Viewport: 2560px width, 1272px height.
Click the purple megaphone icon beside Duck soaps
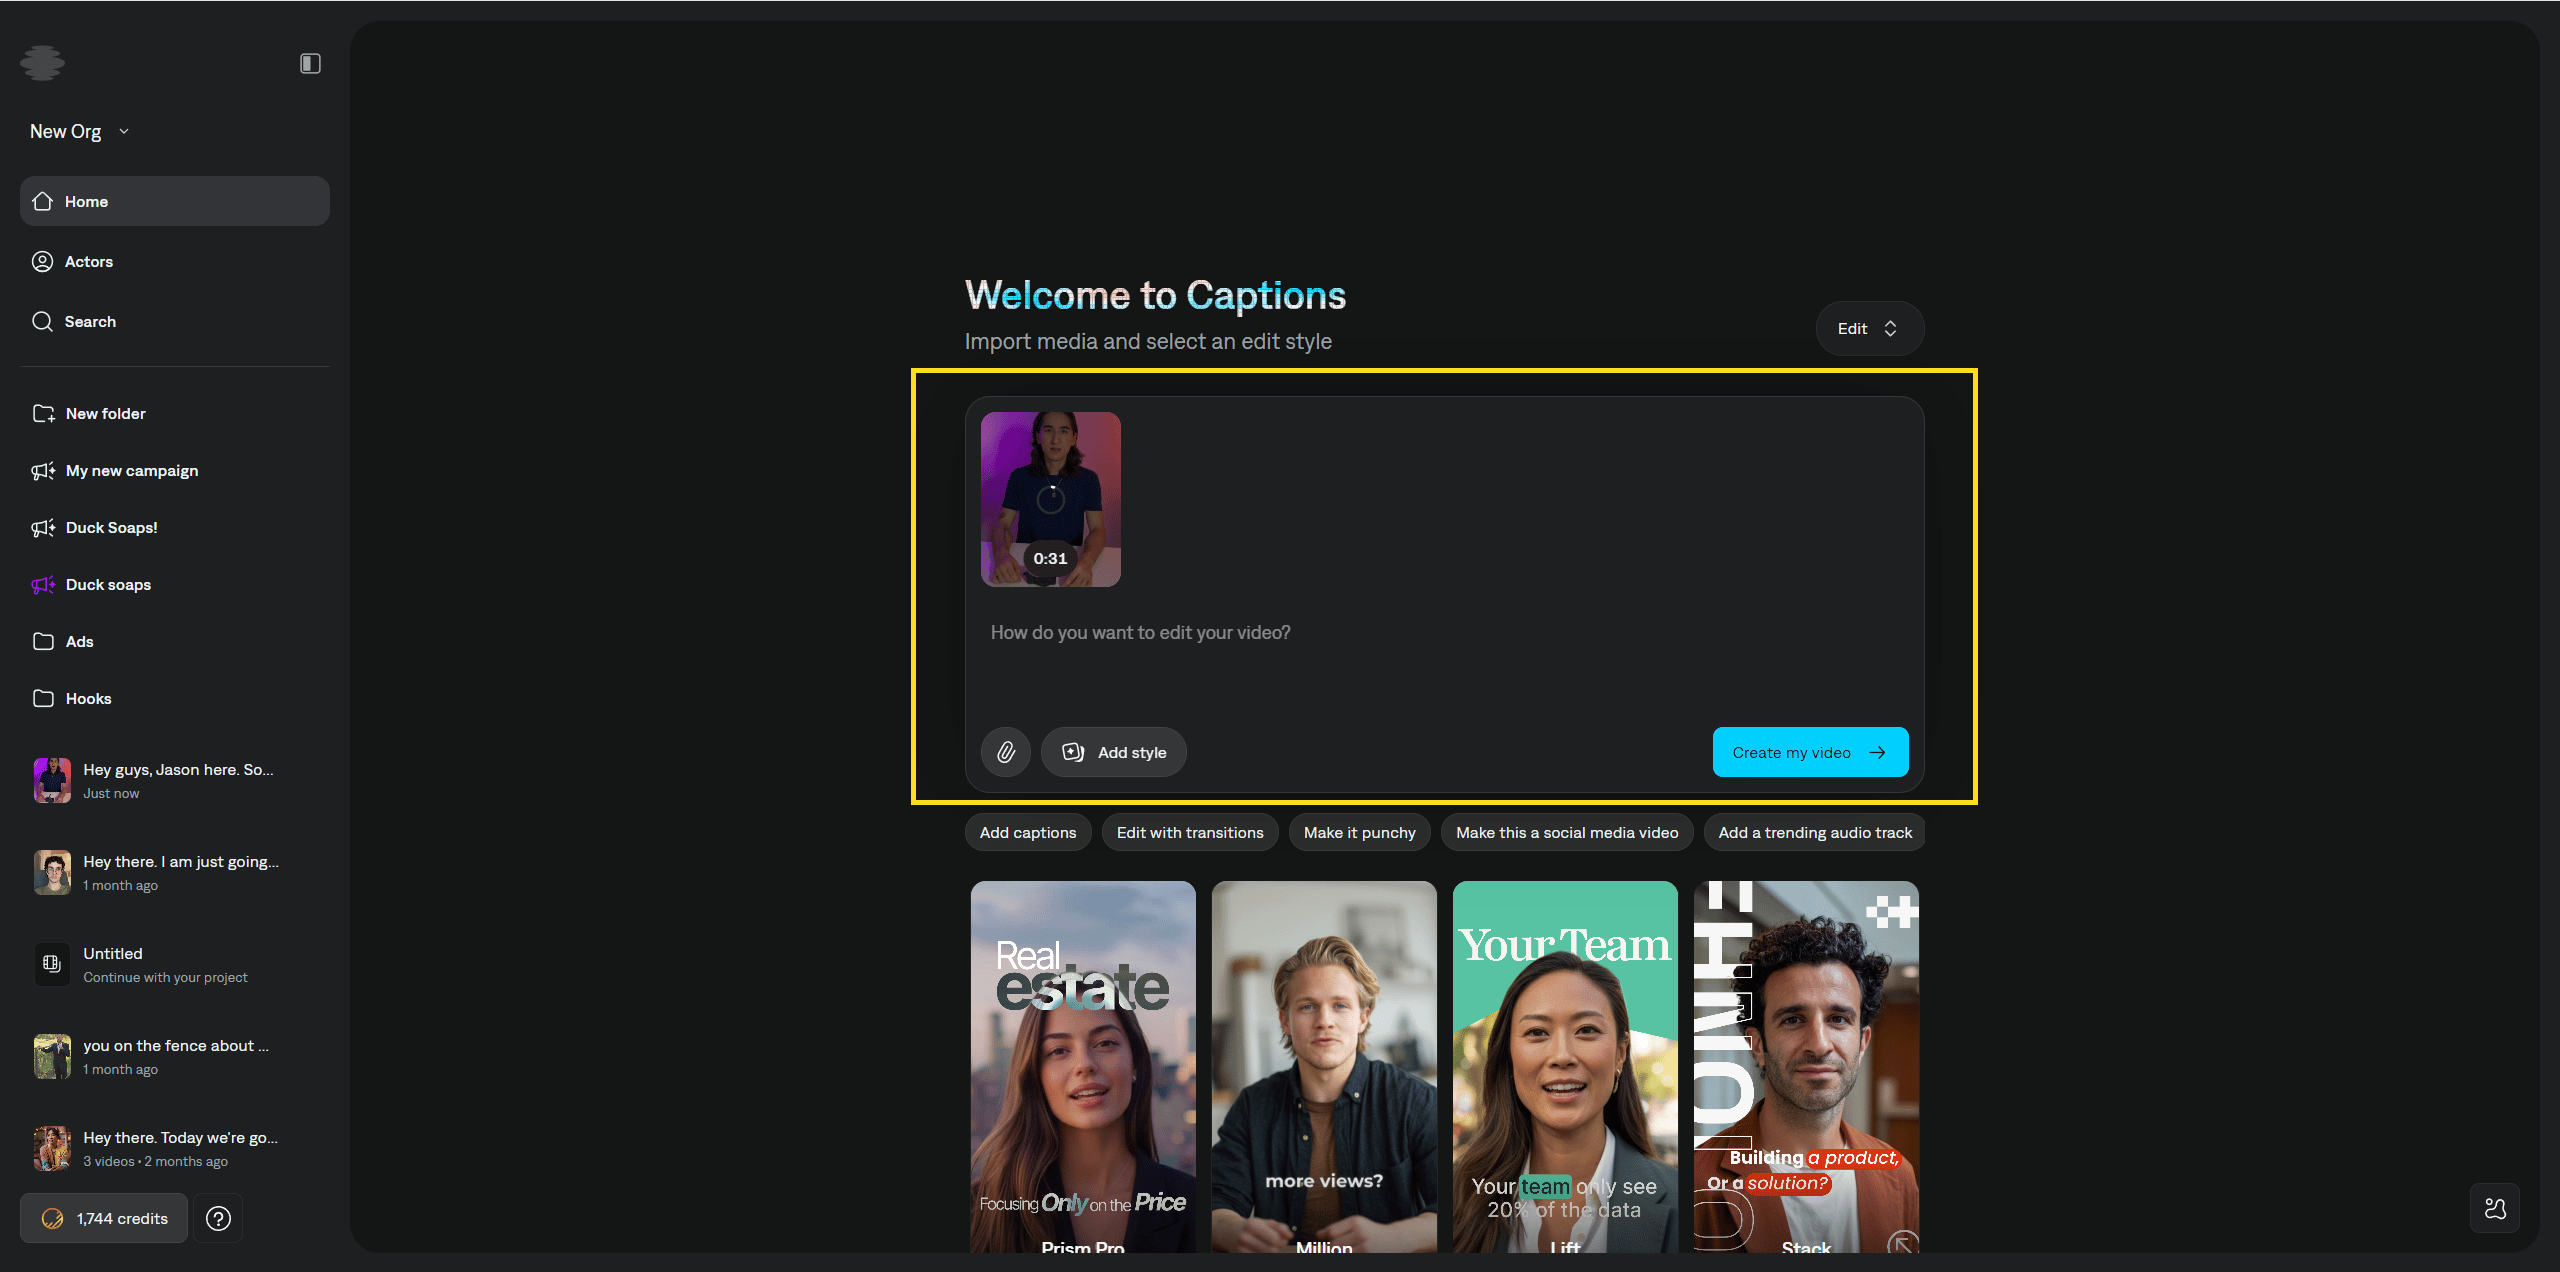point(43,584)
